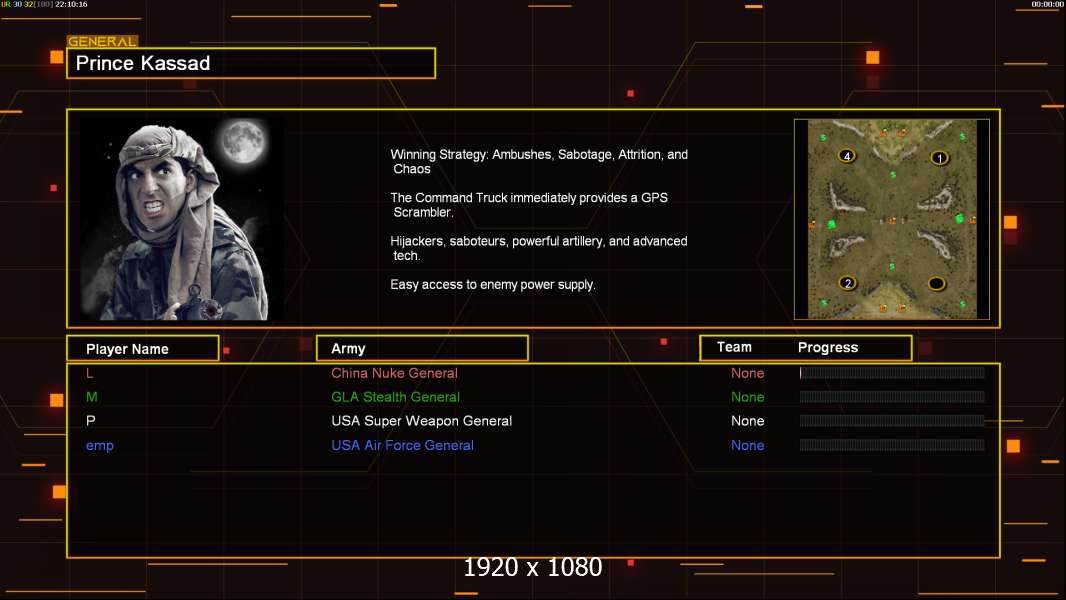The image size is (1066, 600).
Task: Click the loading progress bar for player emp
Action: pos(892,445)
